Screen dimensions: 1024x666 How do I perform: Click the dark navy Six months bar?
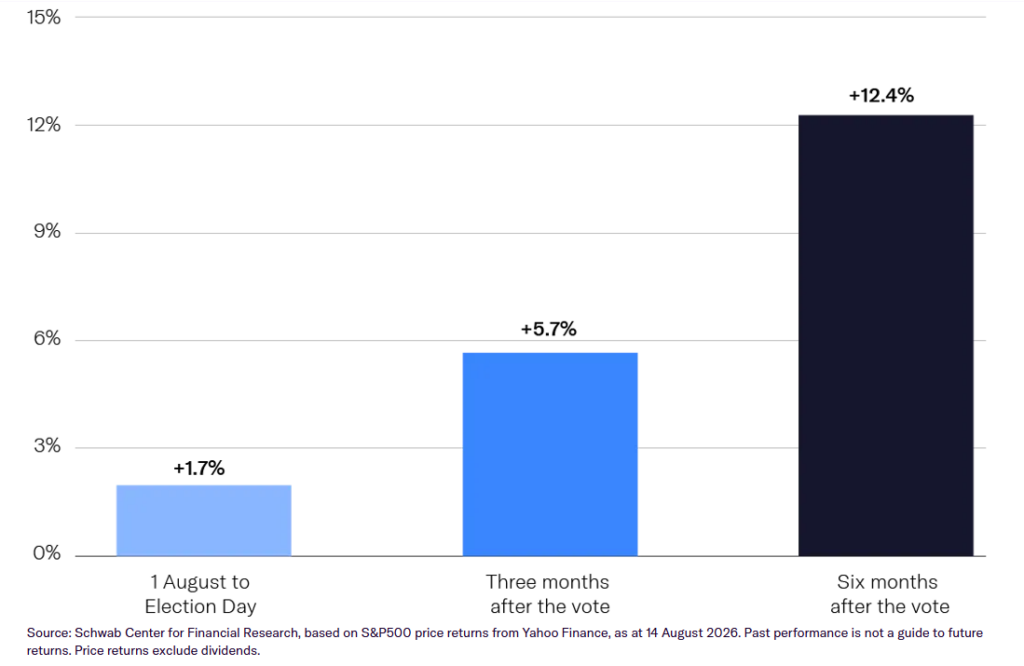pos(886,336)
